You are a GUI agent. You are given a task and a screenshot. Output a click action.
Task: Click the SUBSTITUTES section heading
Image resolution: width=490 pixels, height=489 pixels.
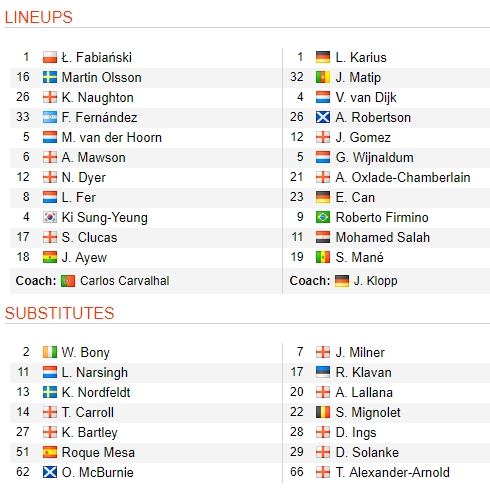pos(60,313)
